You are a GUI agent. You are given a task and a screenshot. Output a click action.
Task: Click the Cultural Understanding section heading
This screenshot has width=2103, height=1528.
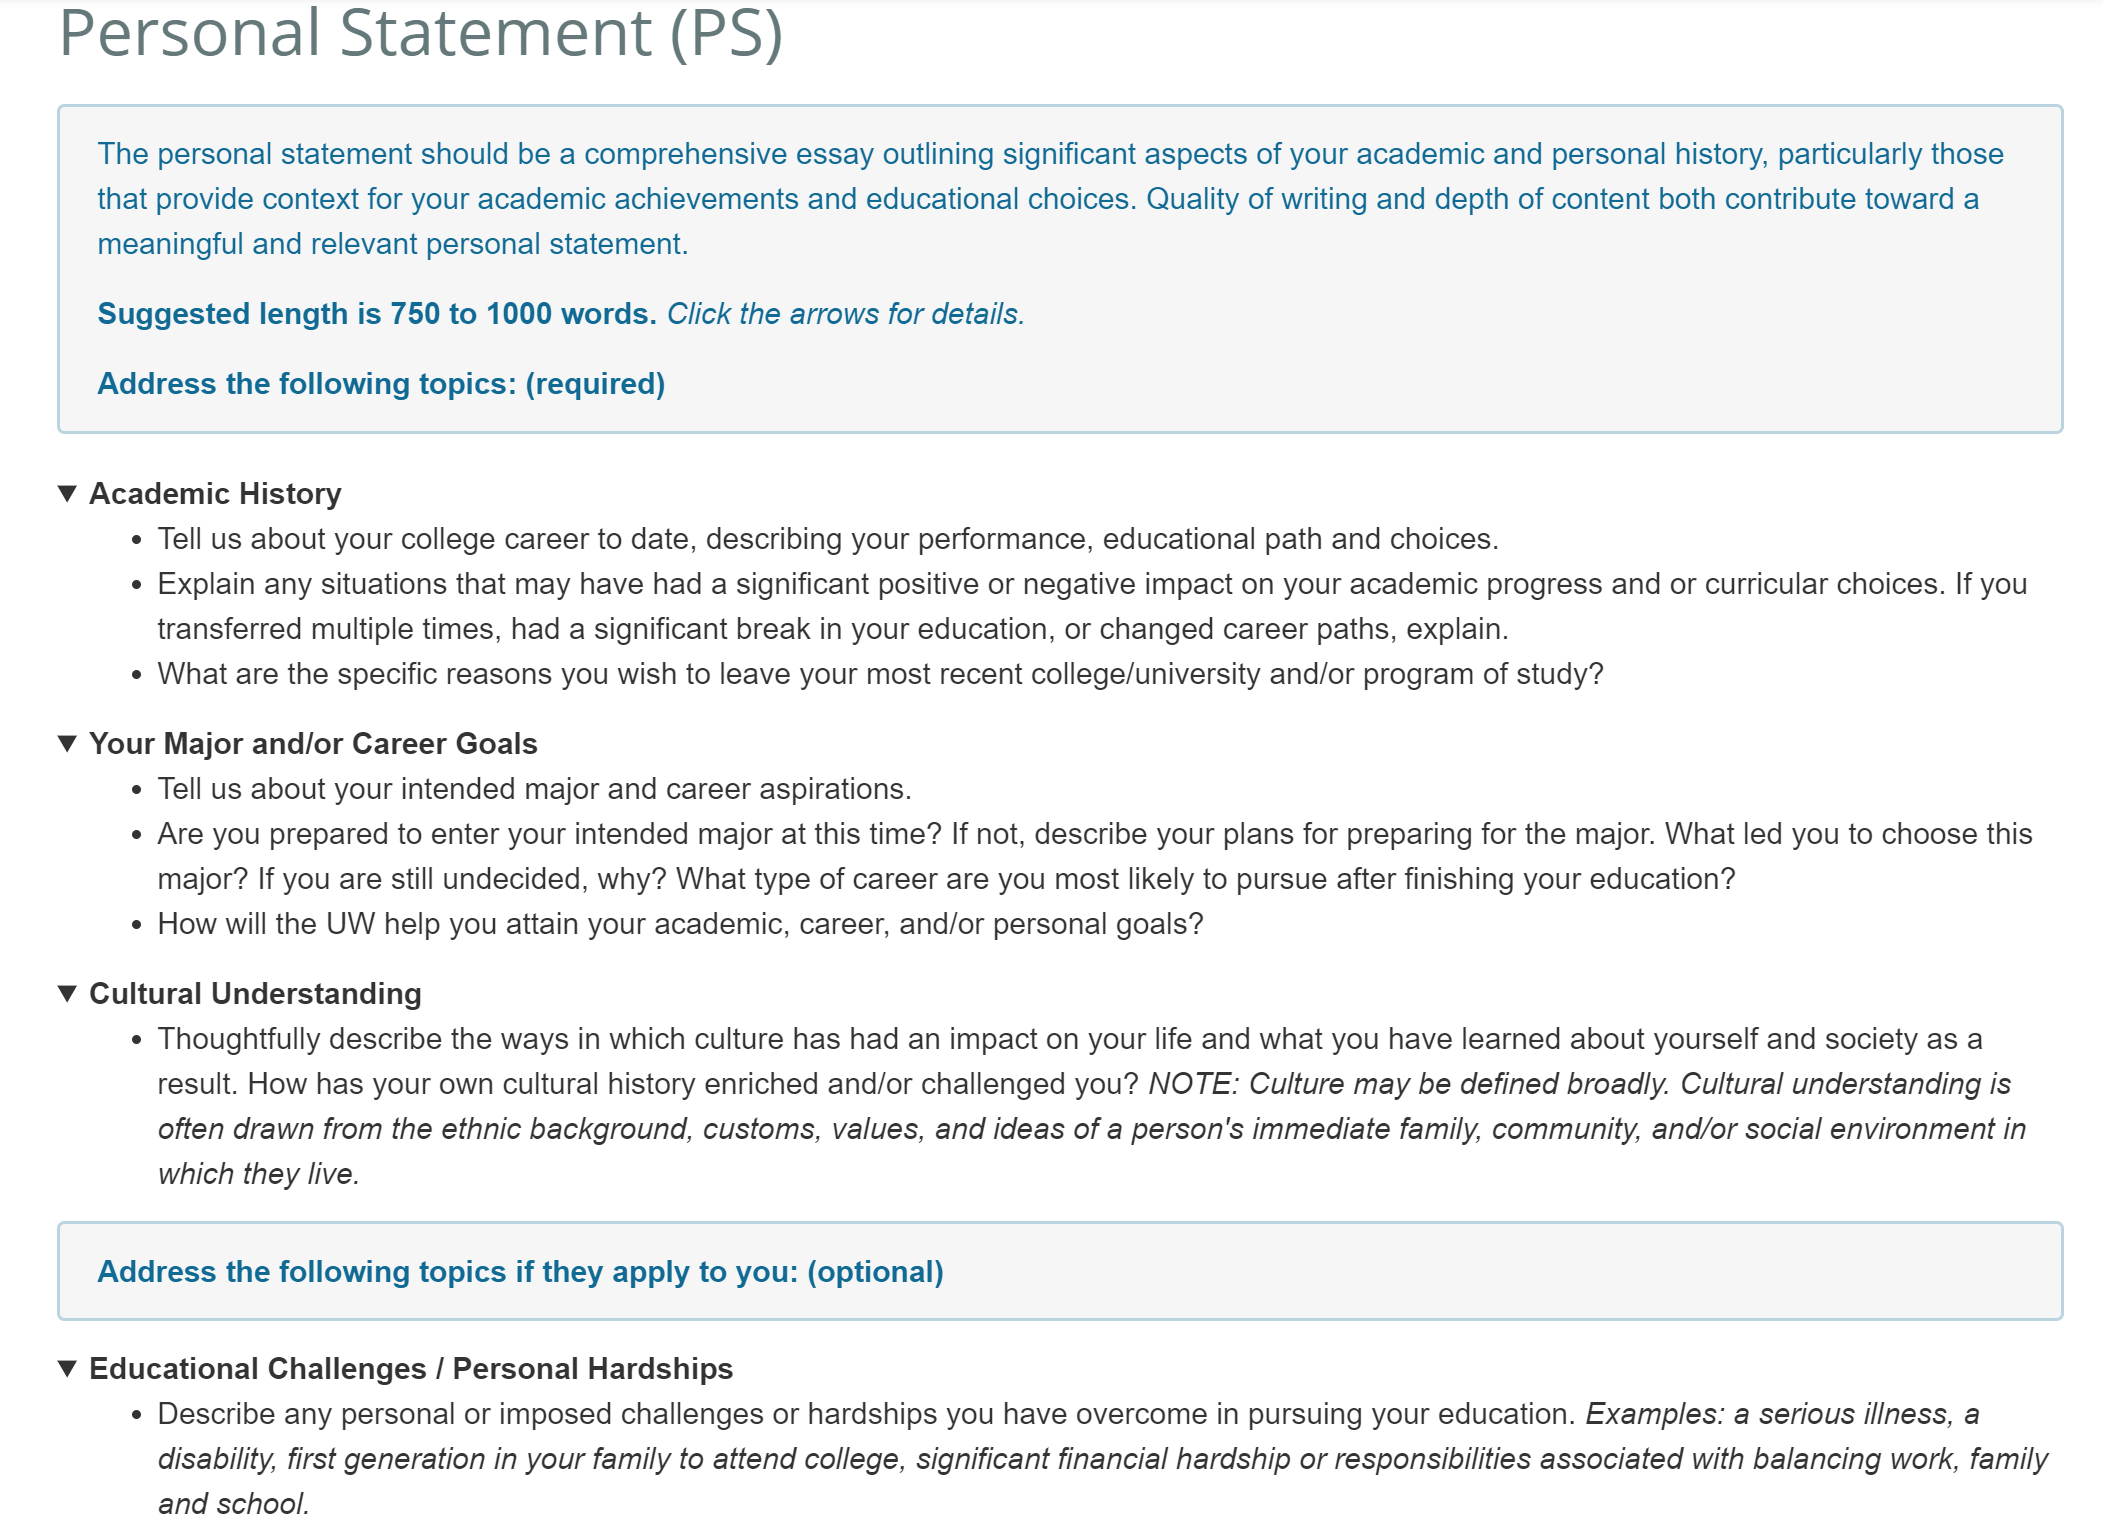click(x=255, y=993)
